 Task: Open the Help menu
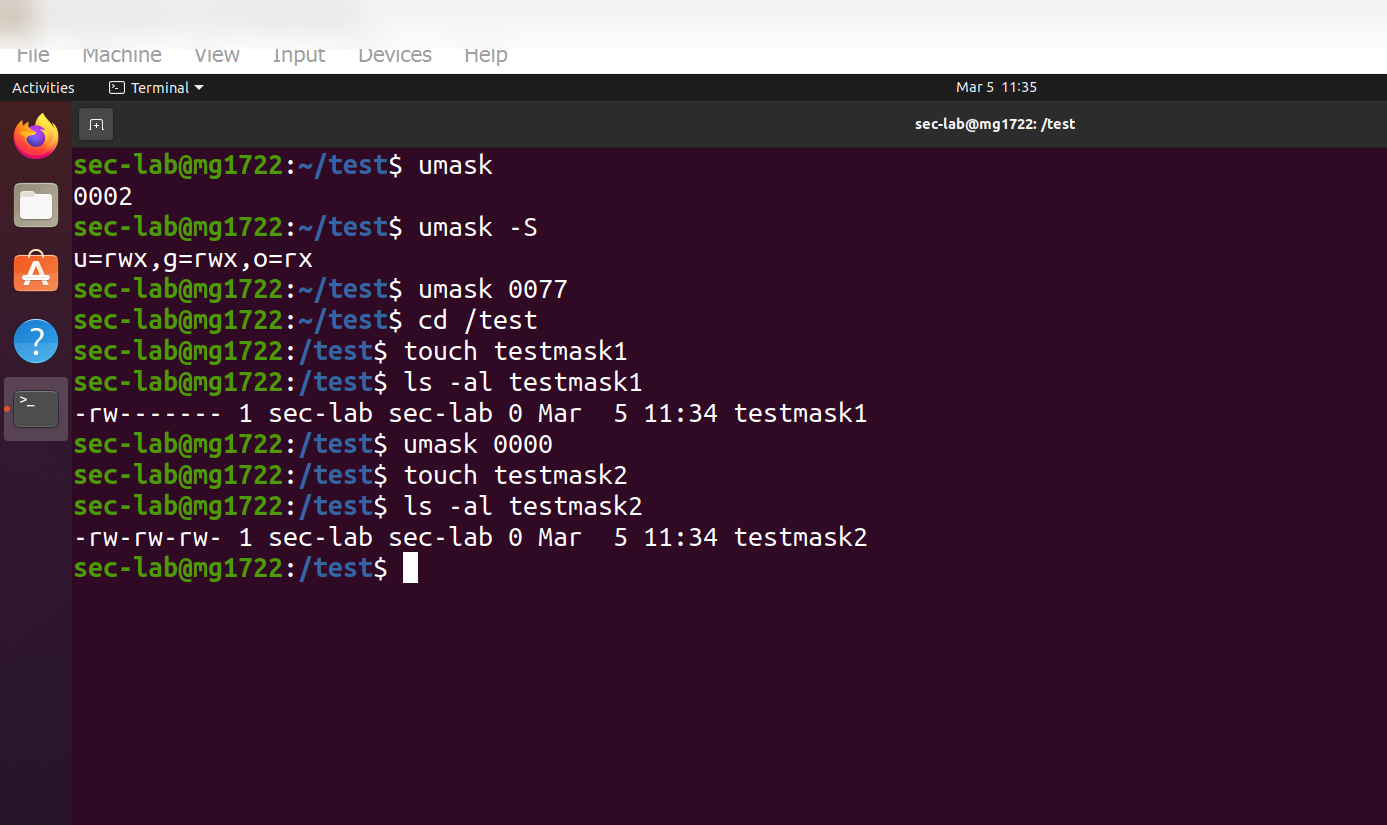tap(486, 55)
